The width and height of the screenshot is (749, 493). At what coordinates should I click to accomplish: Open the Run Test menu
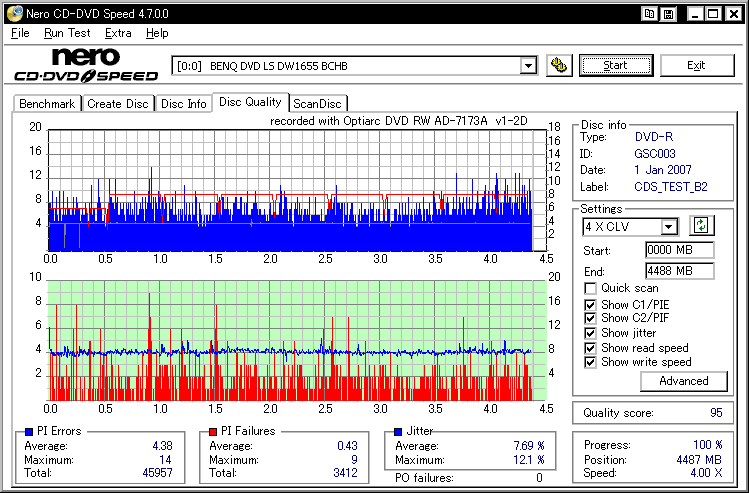pos(67,33)
